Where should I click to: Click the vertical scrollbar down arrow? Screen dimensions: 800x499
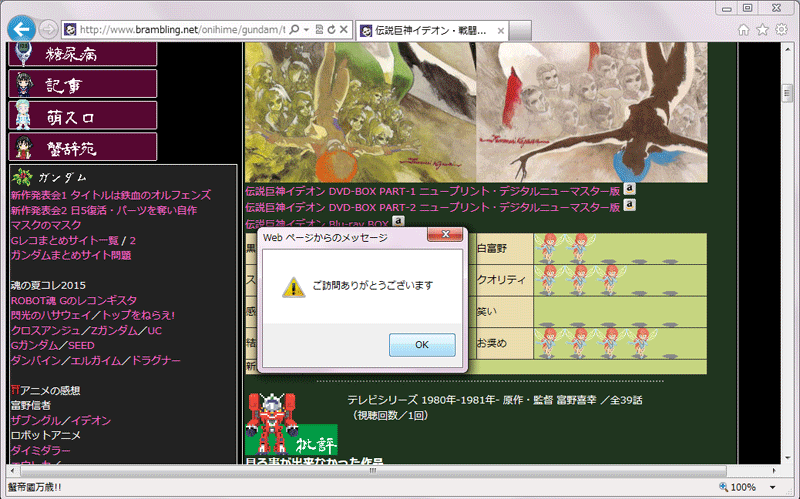[x=787, y=458]
